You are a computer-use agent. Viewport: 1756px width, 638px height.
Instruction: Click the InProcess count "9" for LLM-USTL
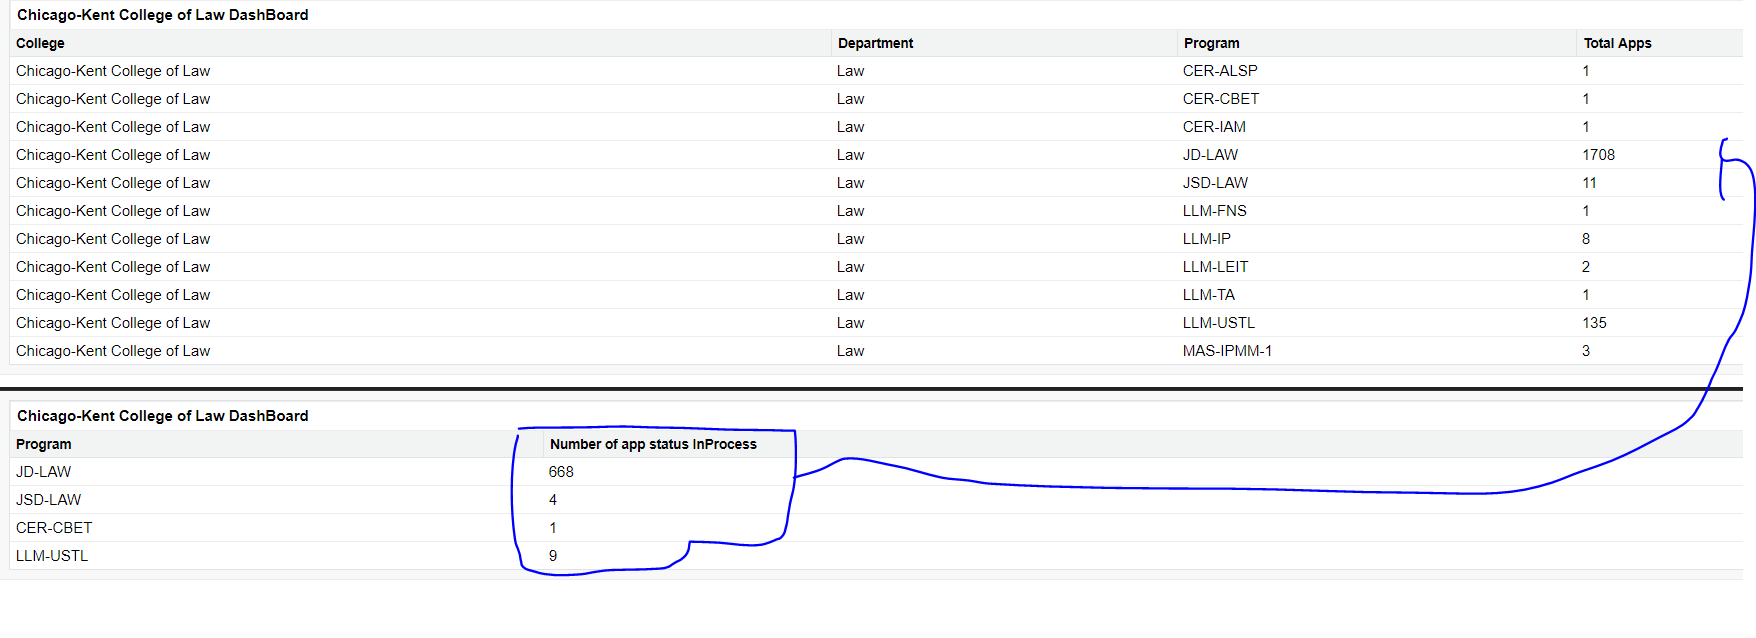(553, 556)
